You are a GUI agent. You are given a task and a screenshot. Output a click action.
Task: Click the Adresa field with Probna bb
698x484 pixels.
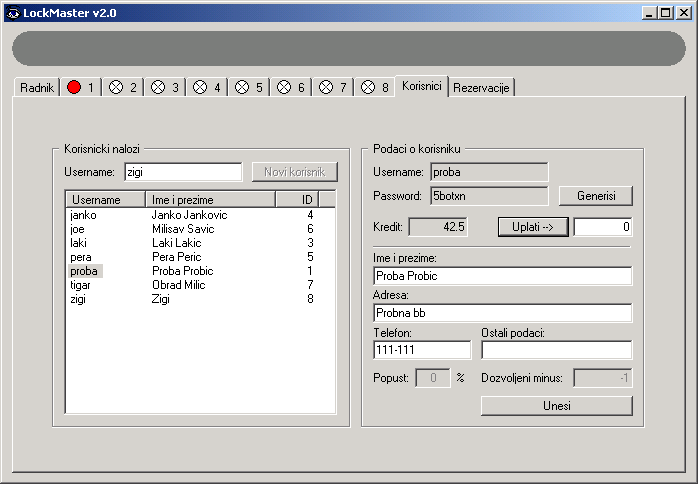pos(503,313)
